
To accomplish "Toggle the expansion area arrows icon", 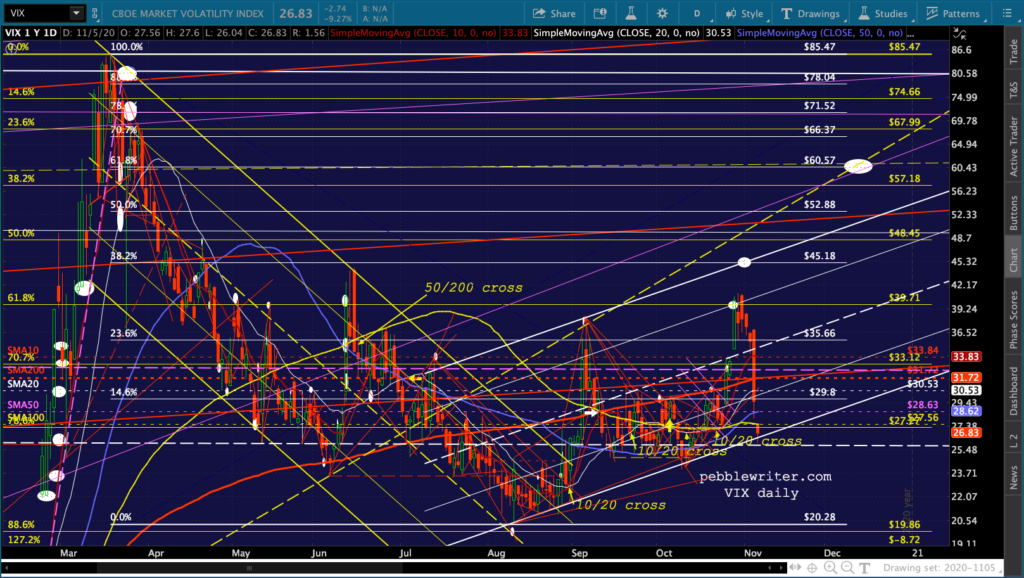I will pos(795,568).
